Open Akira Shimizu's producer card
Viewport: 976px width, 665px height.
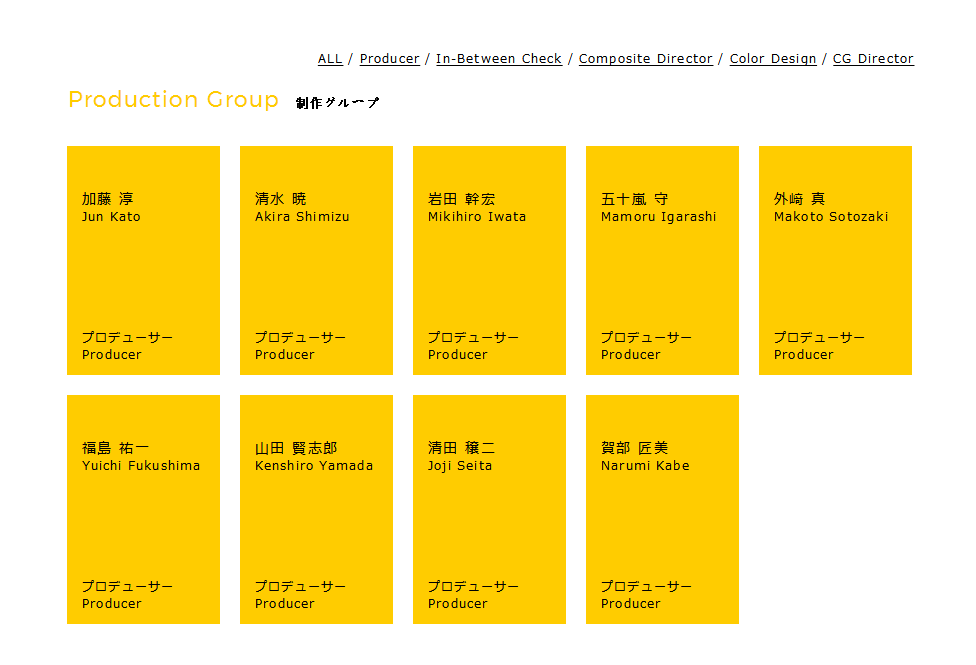(316, 260)
